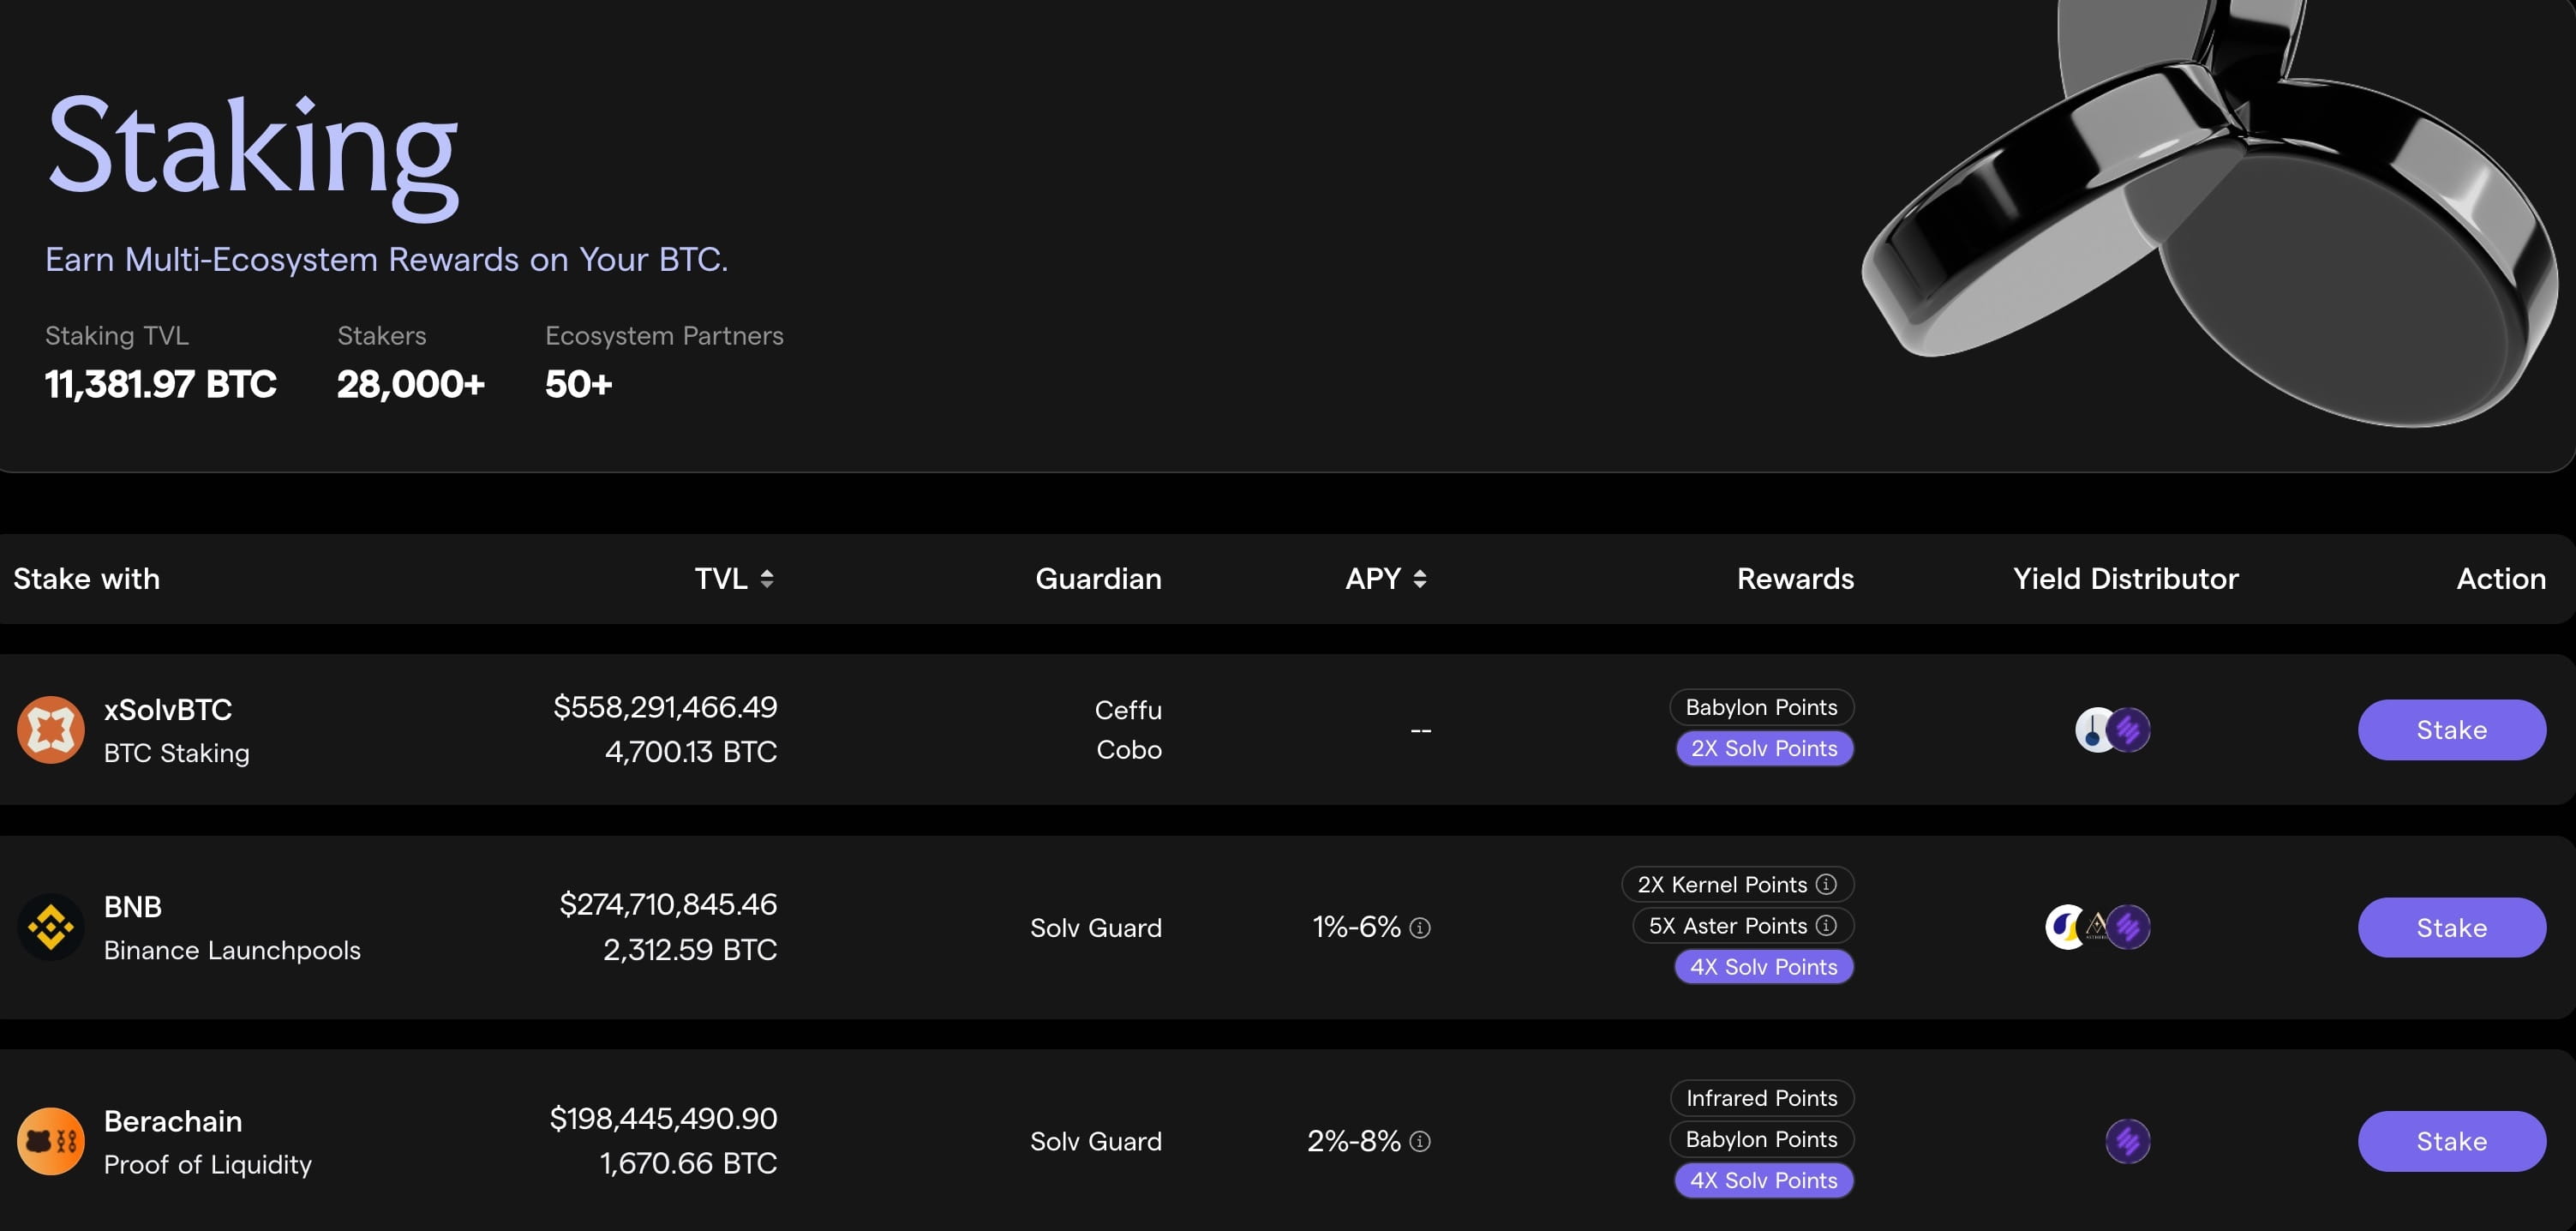Sort table by TVL column arrows

(766, 578)
